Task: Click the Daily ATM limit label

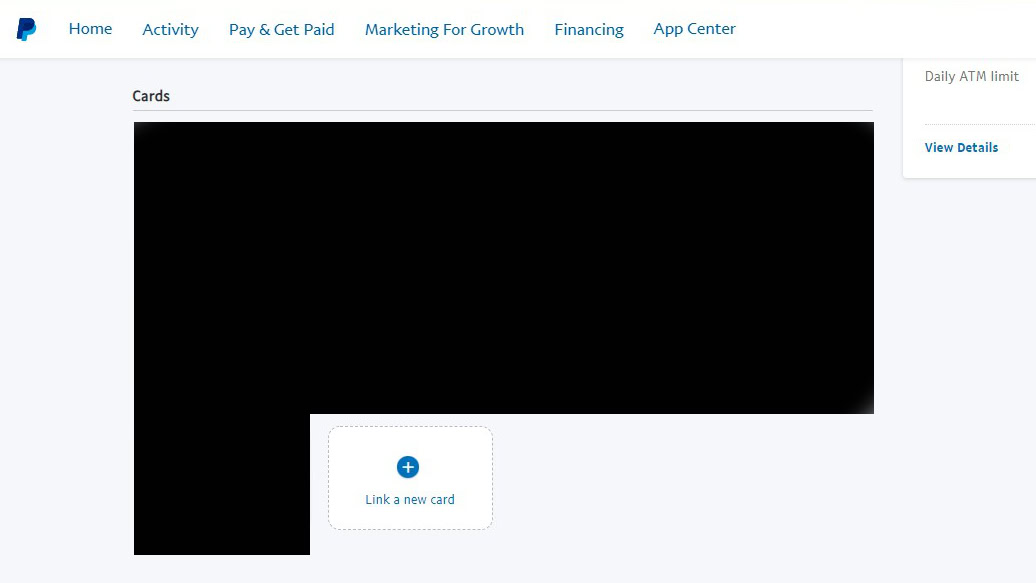Action: tap(971, 77)
